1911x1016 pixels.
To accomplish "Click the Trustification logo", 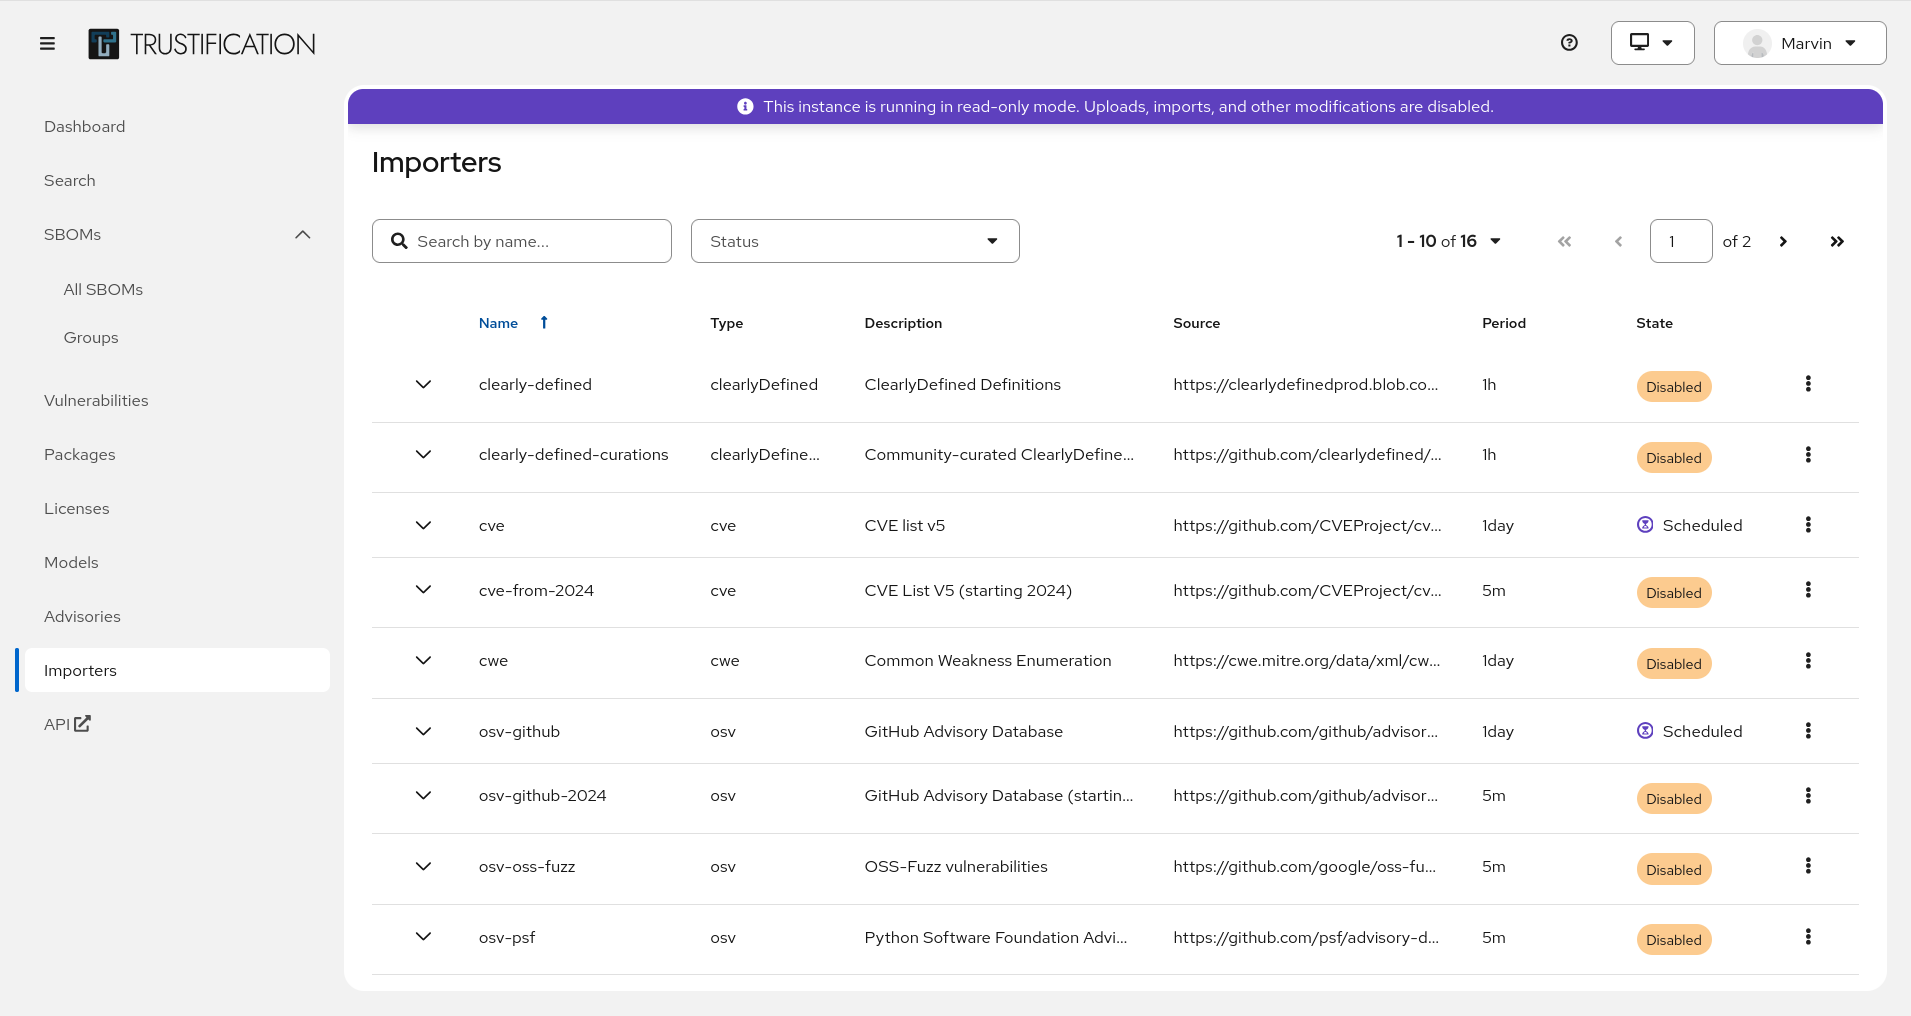I will 202,44.
